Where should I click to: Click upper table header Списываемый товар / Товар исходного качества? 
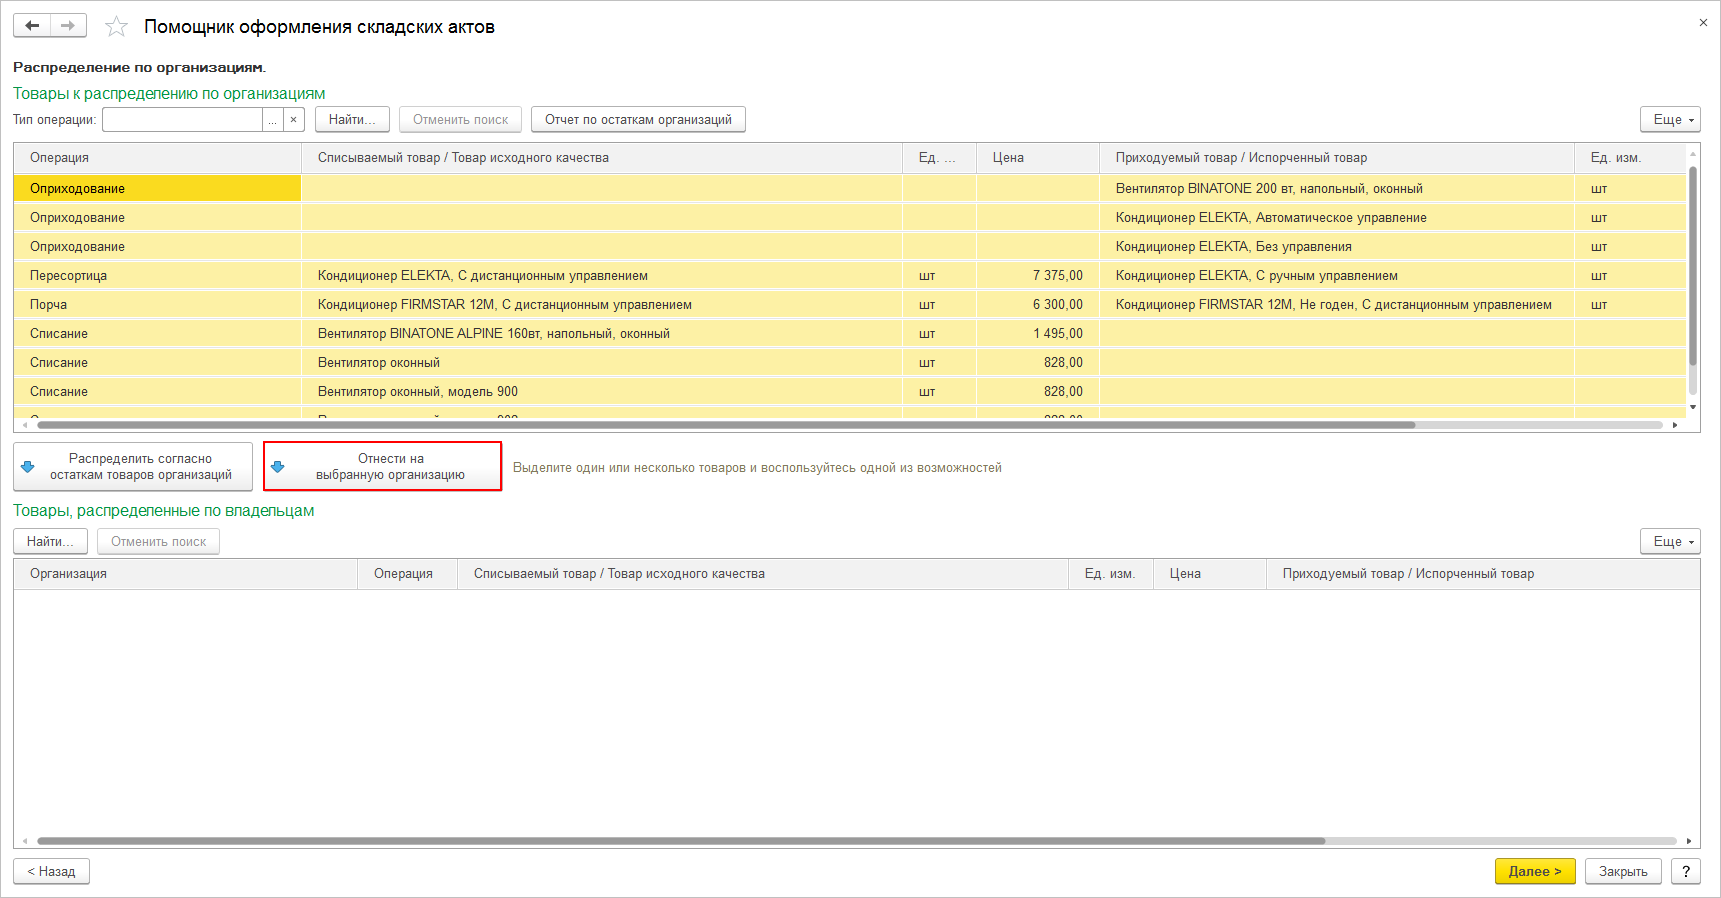602,158
